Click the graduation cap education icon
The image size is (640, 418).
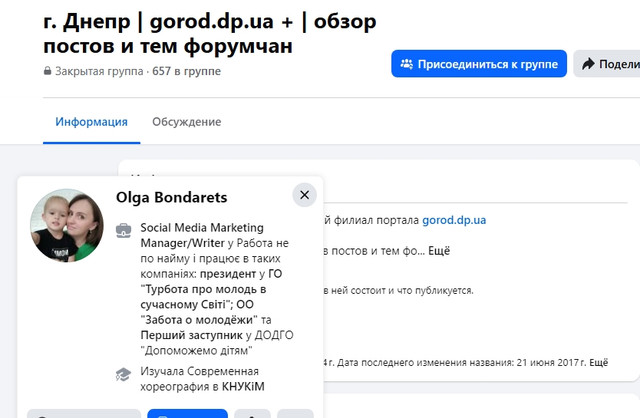[124, 374]
